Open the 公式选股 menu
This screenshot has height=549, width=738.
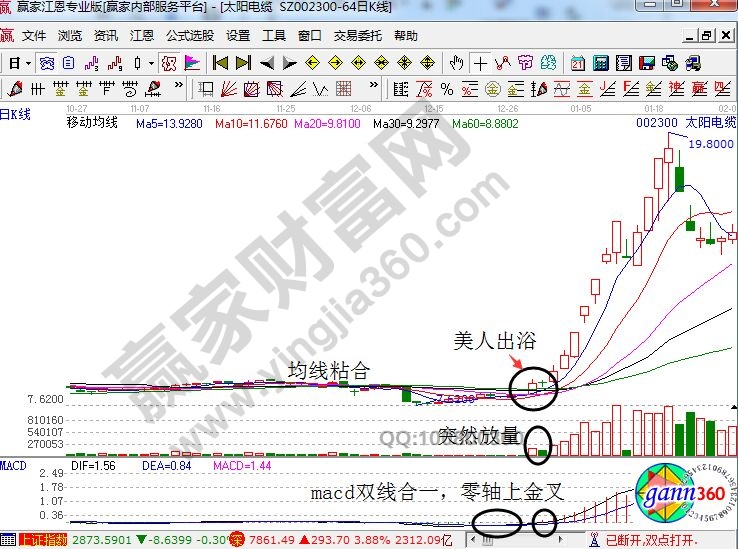[x=190, y=36]
